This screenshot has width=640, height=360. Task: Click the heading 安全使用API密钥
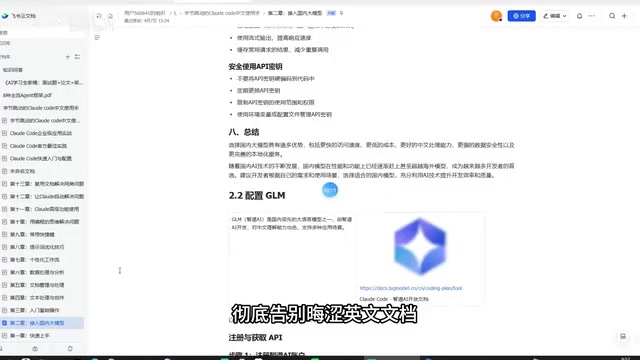pyautogui.click(x=256, y=67)
